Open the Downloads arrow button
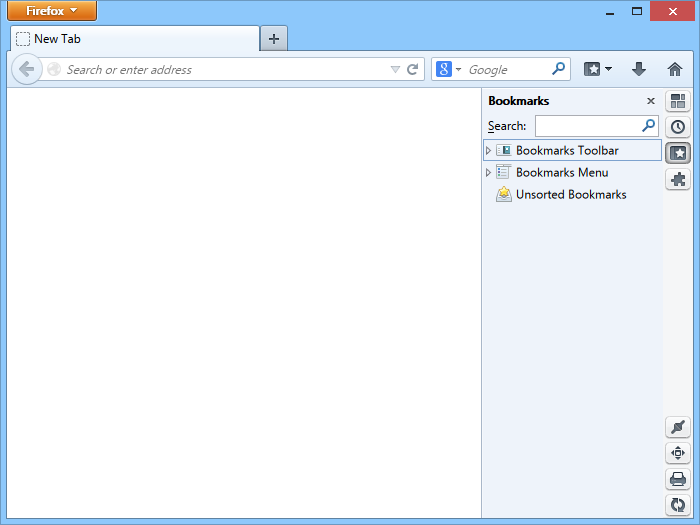This screenshot has height=525, width=700. [x=639, y=70]
